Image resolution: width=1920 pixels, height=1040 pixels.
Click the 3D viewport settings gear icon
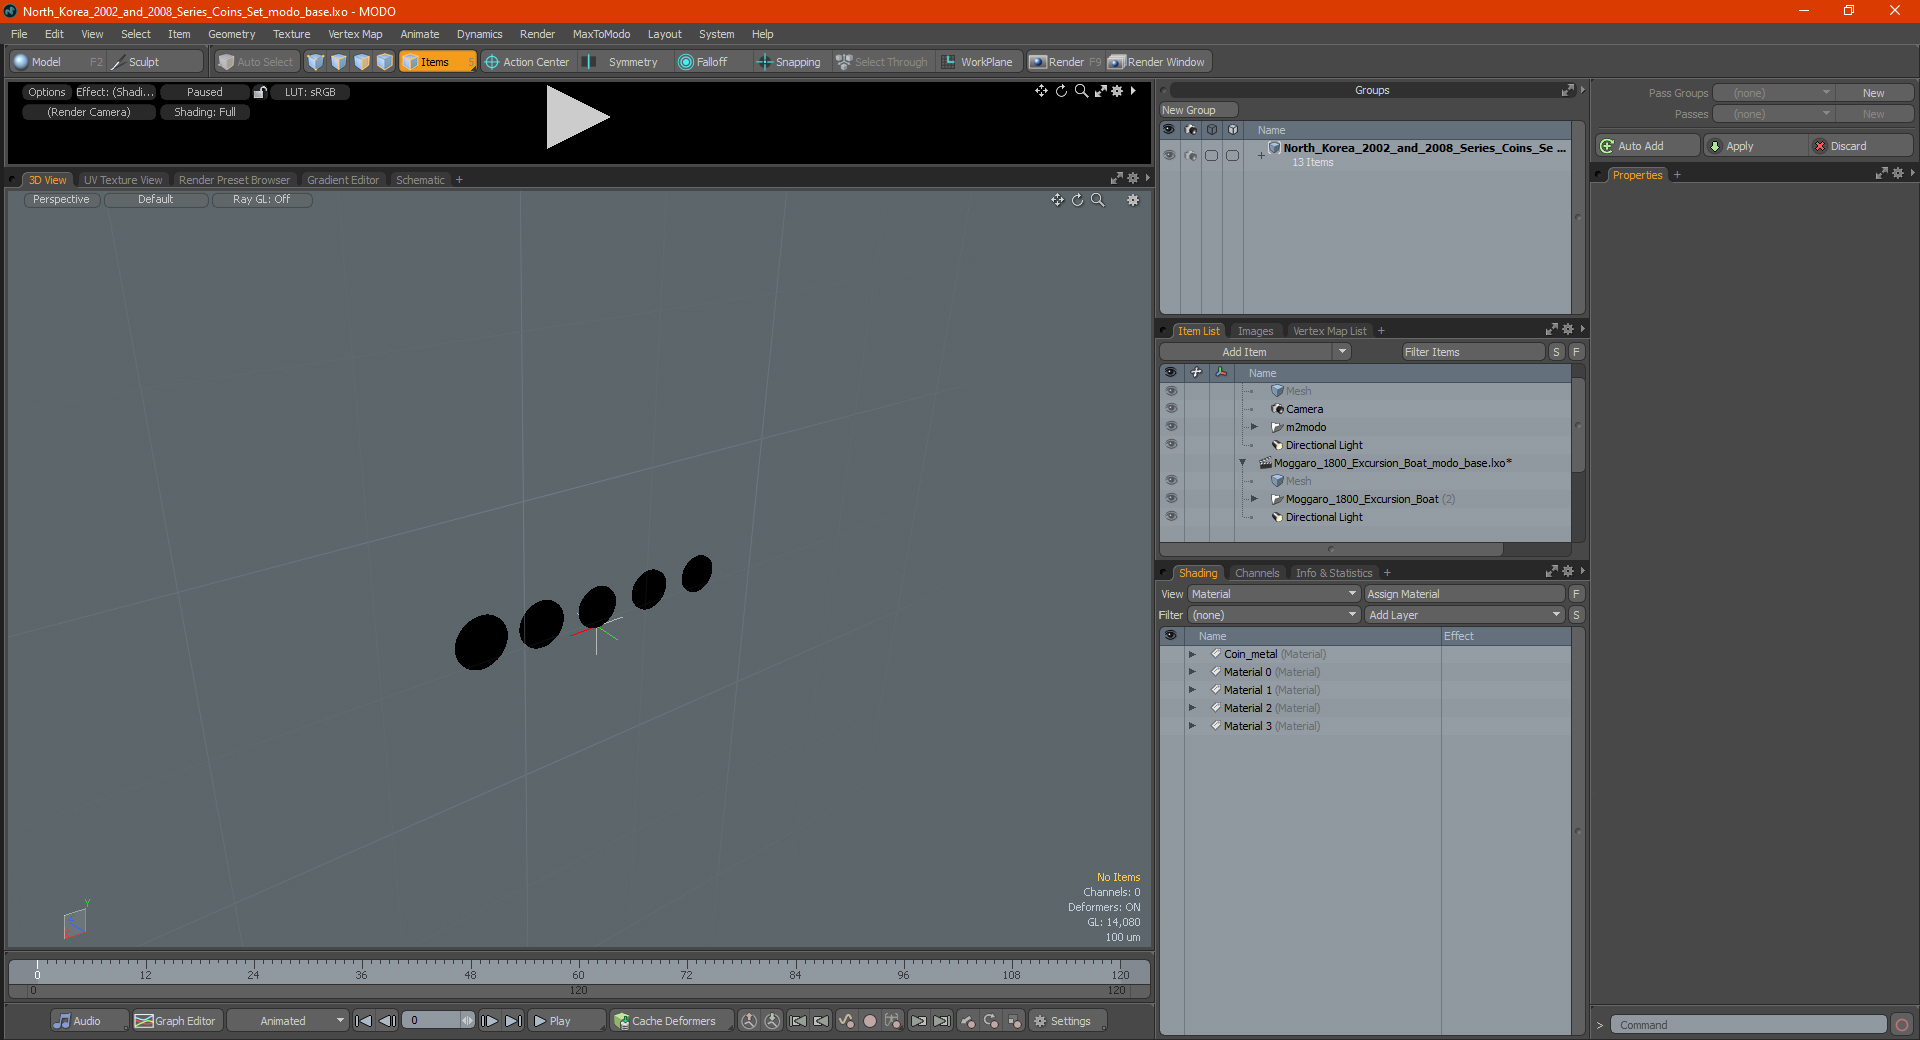(1133, 200)
